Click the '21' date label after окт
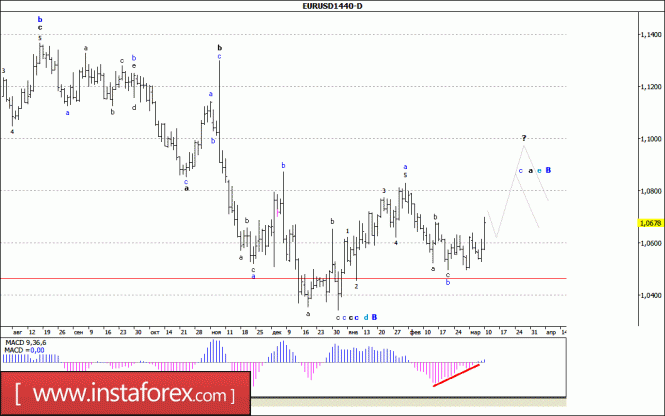The width and height of the screenshot is (665, 416). tap(184, 332)
